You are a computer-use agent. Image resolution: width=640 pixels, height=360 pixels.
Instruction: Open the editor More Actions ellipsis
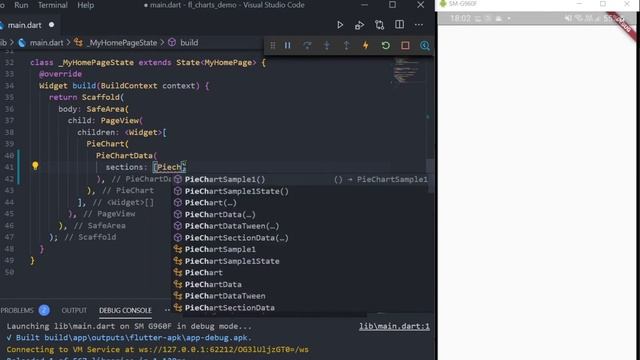coord(419,25)
